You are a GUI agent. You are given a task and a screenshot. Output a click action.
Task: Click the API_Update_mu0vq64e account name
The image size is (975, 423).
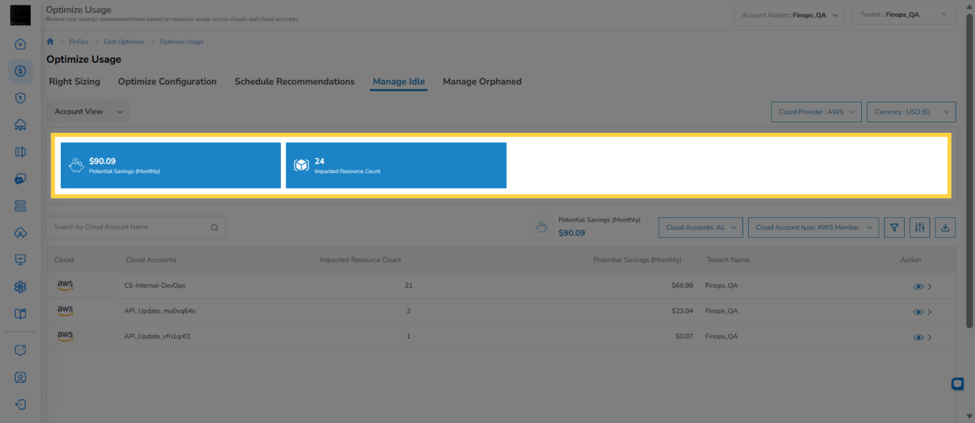coord(160,311)
